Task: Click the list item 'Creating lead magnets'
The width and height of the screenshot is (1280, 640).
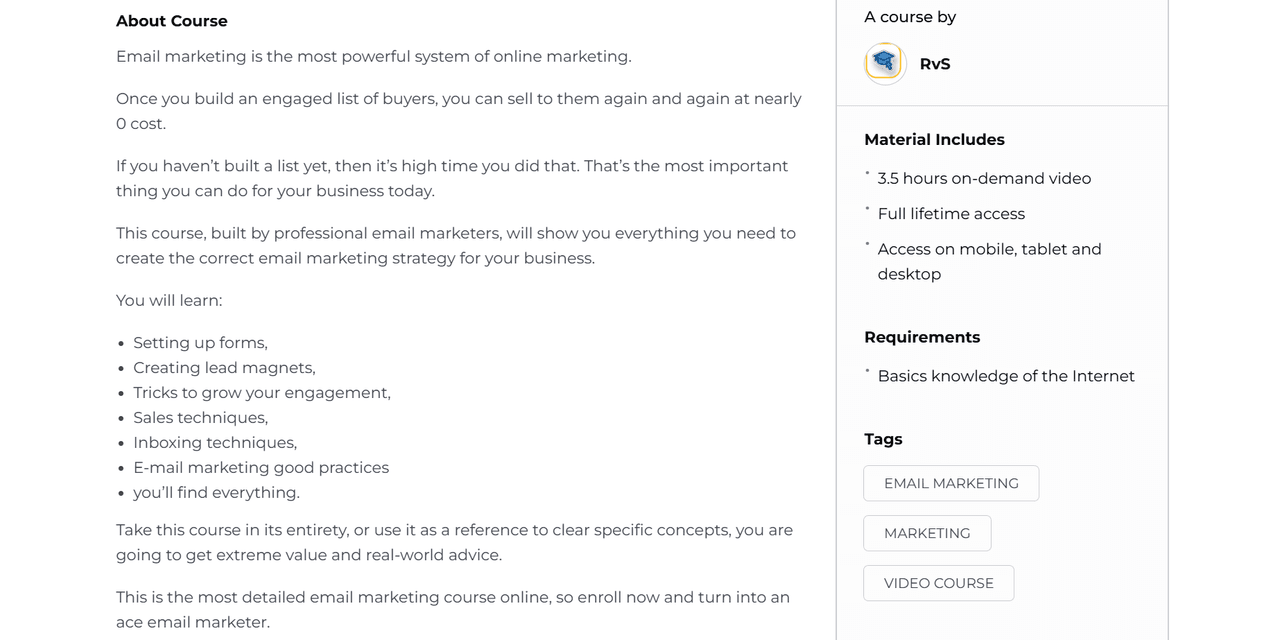Action: point(224,367)
